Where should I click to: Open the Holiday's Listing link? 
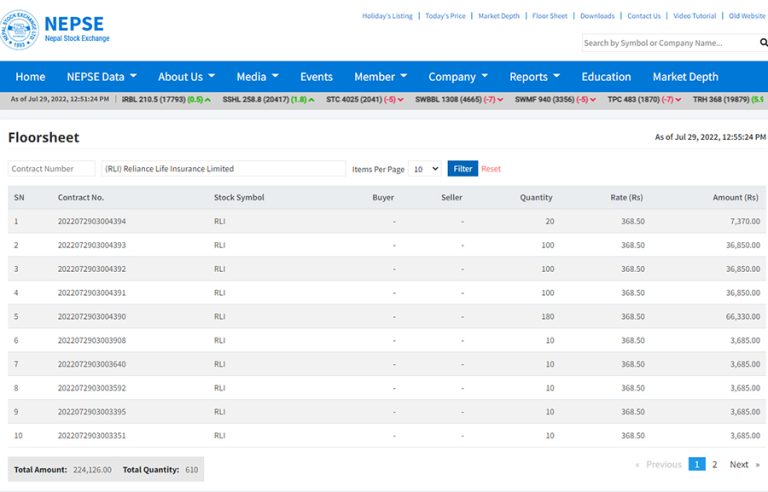pyautogui.click(x=387, y=16)
